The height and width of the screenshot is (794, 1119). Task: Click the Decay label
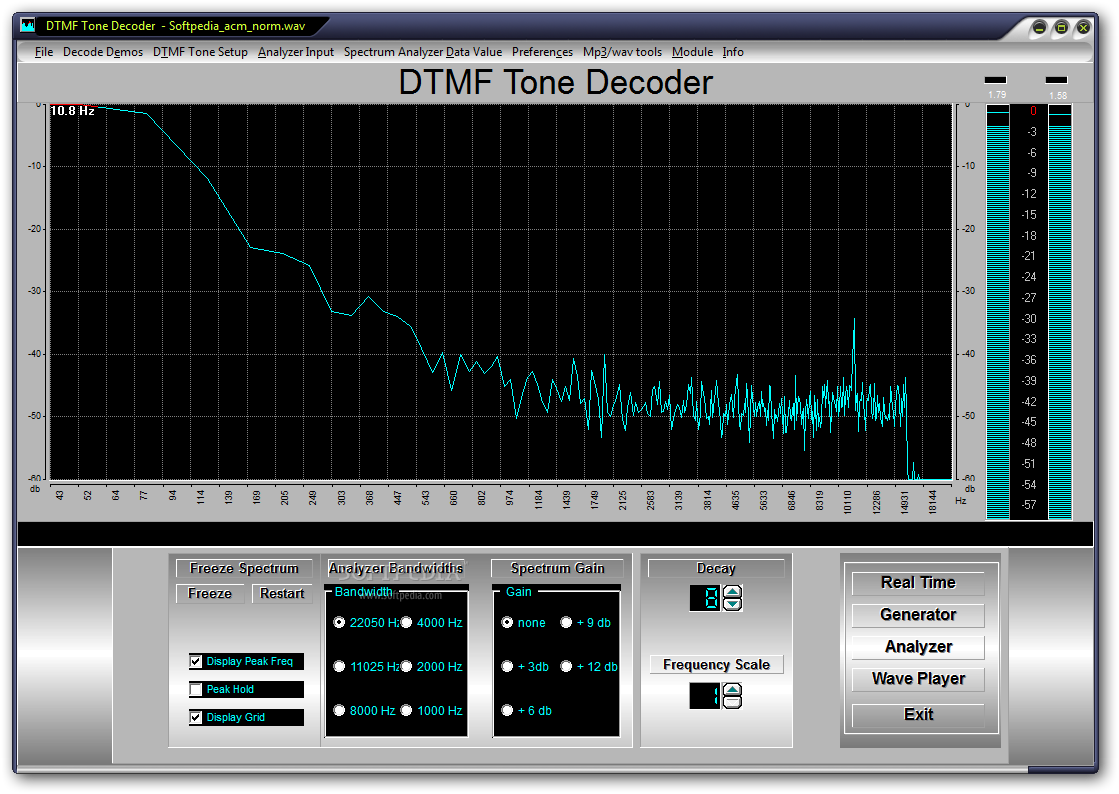pyautogui.click(x=716, y=569)
